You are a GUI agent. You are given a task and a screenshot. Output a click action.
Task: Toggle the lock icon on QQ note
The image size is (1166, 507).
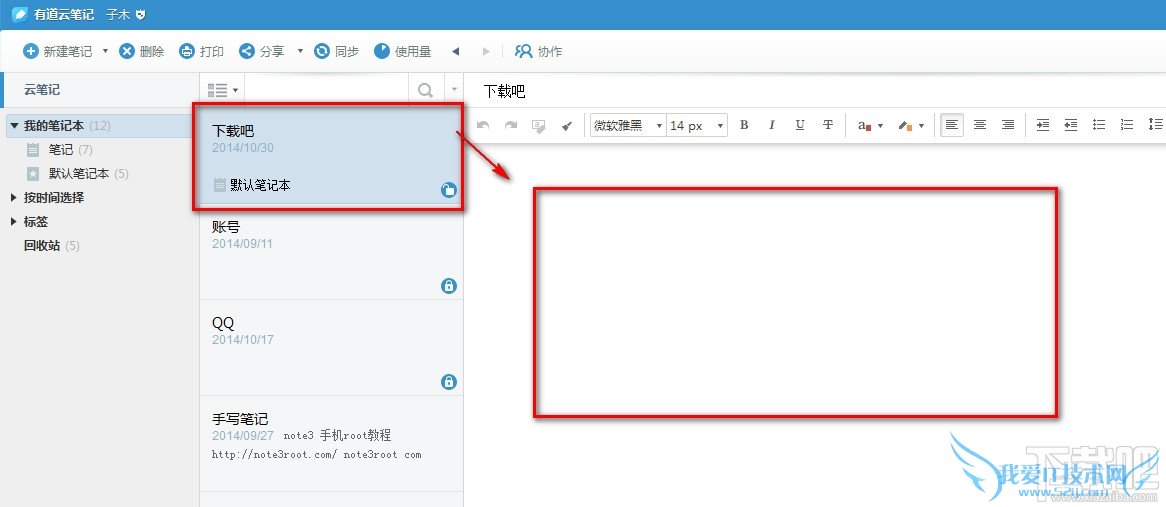pos(448,381)
